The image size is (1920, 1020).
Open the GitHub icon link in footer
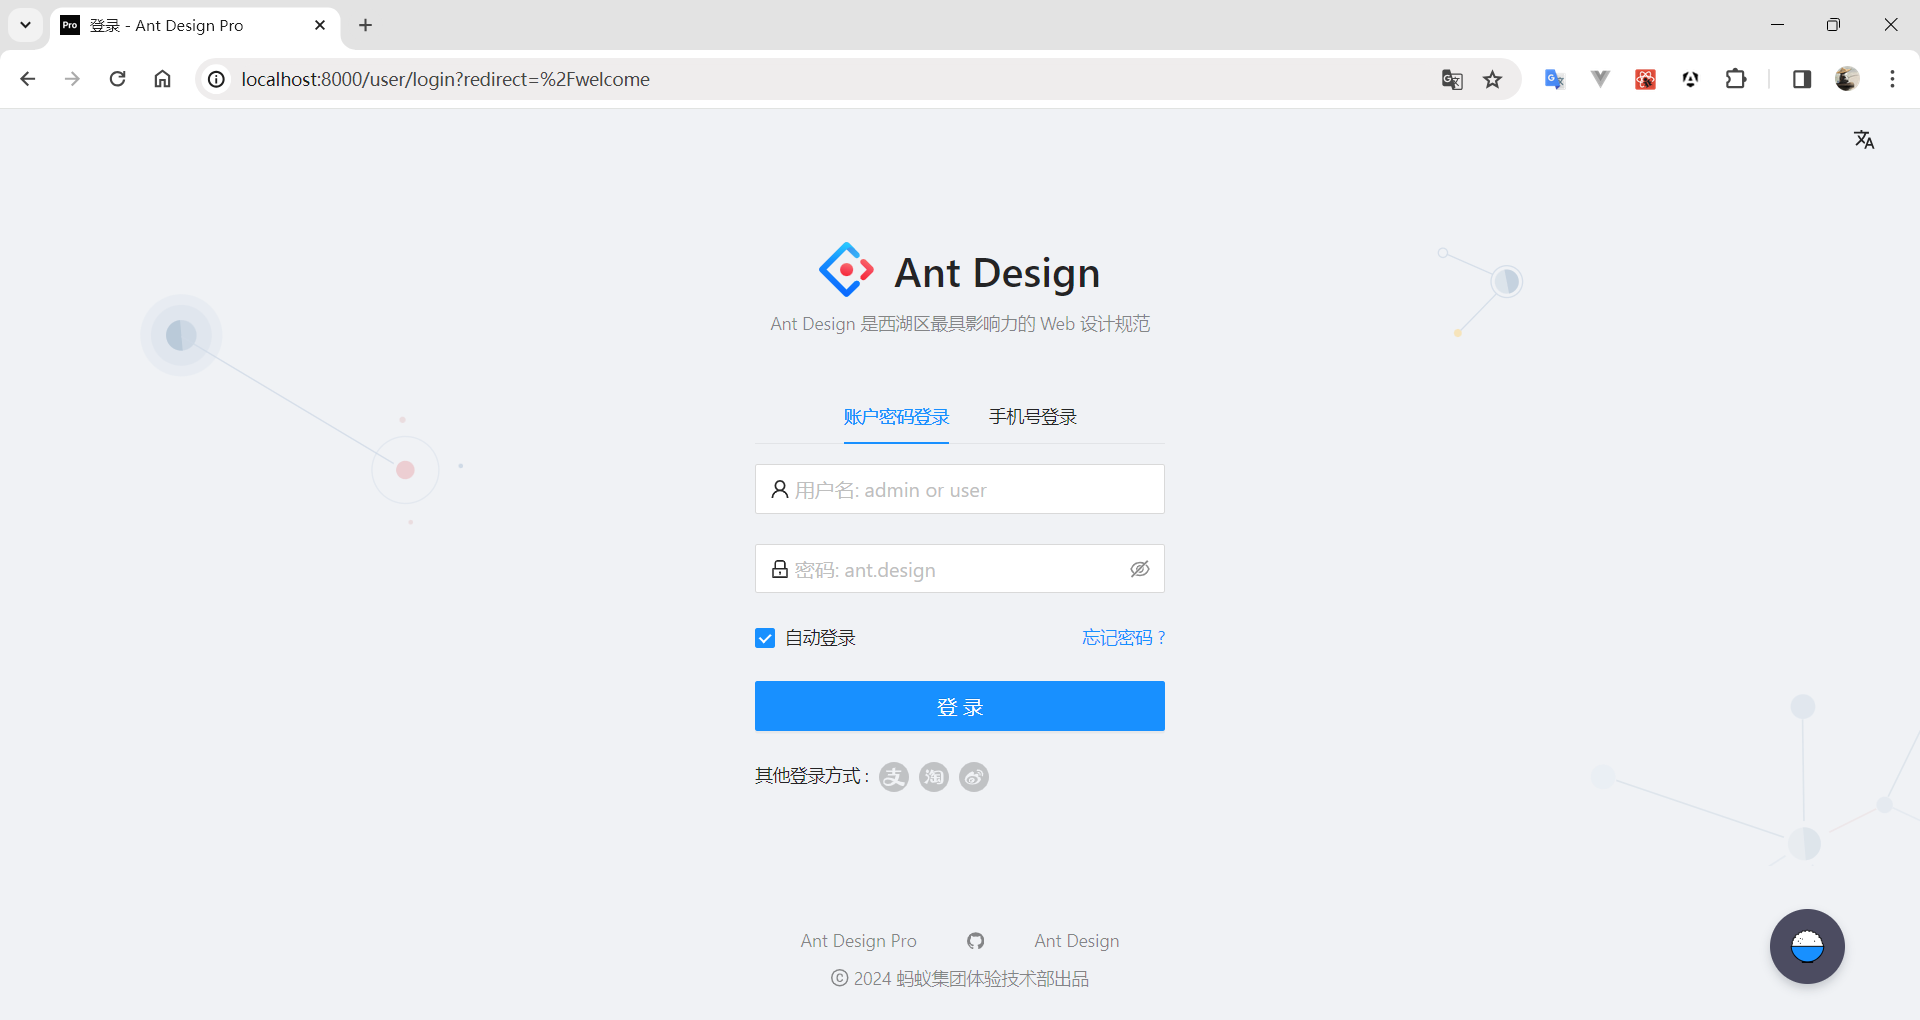(975, 941)
